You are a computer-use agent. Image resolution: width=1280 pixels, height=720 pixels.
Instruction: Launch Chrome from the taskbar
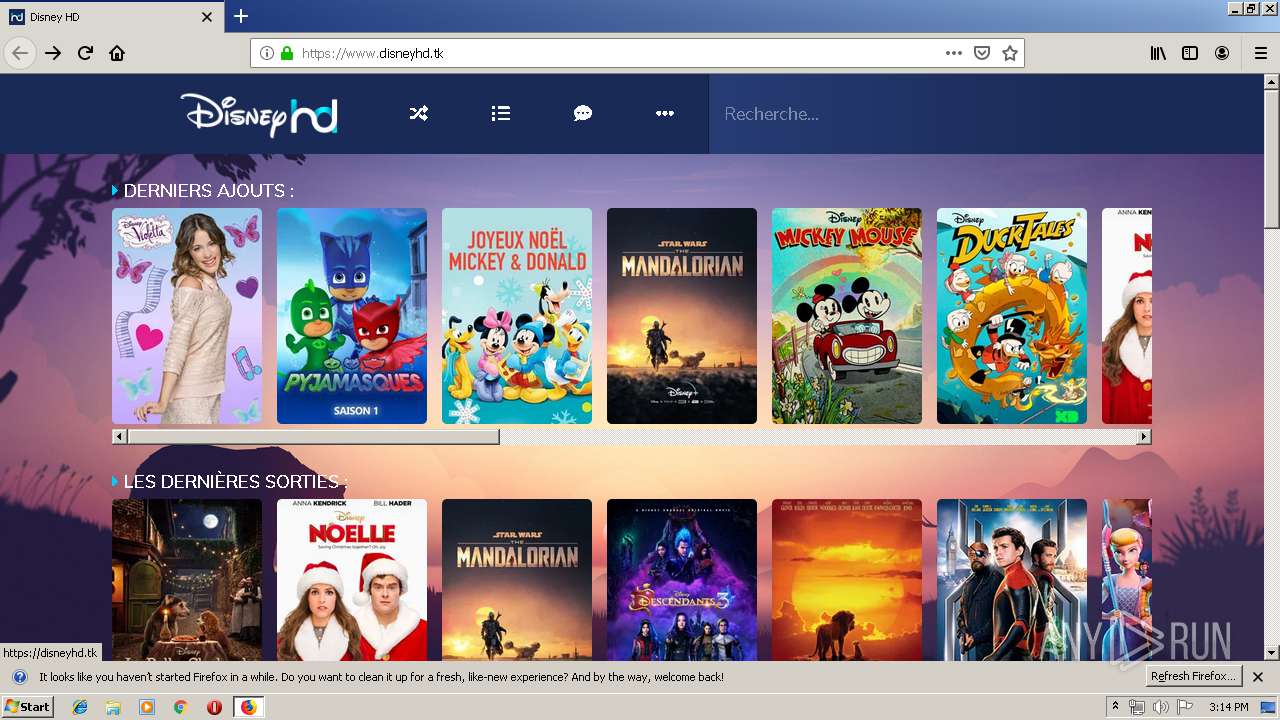180,707
